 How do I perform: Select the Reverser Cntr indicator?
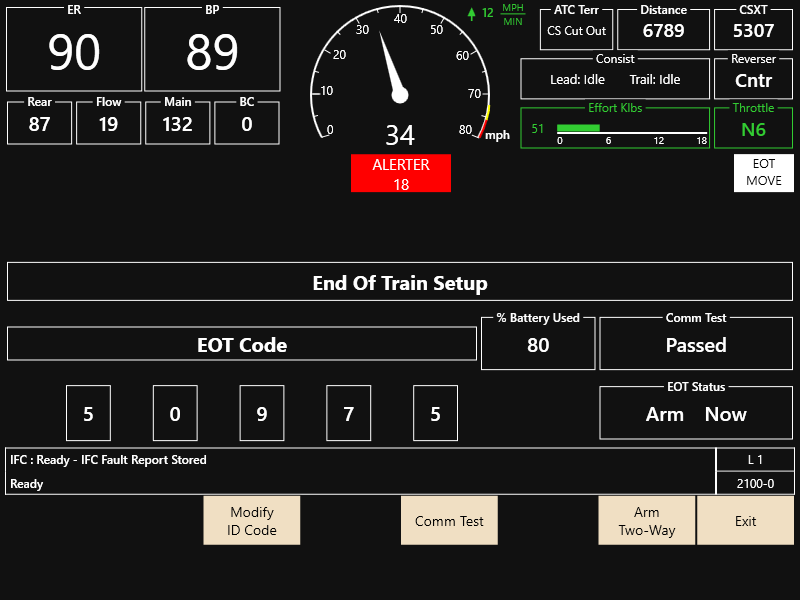[x=753, y=78]
